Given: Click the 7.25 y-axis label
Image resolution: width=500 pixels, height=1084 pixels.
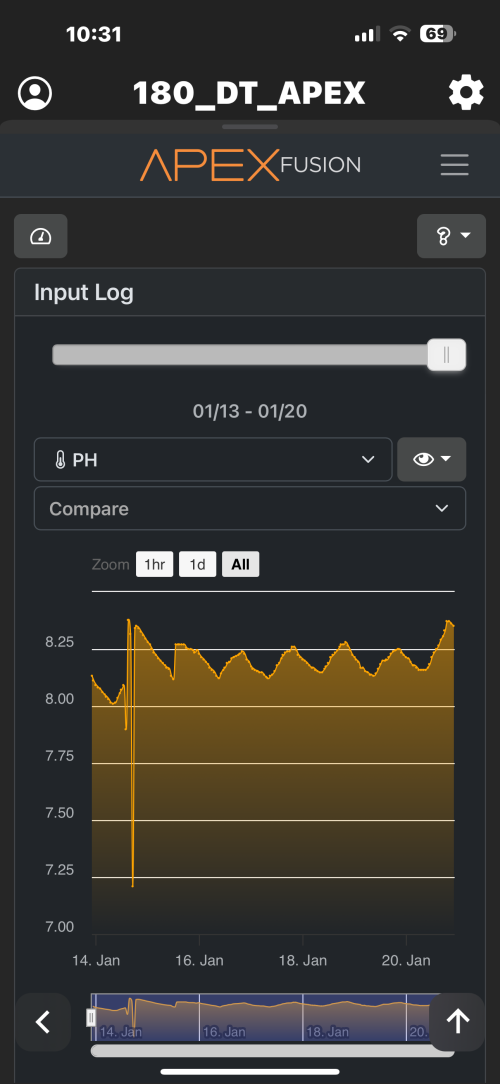Looking at the screenshot, I should (59, 870).
